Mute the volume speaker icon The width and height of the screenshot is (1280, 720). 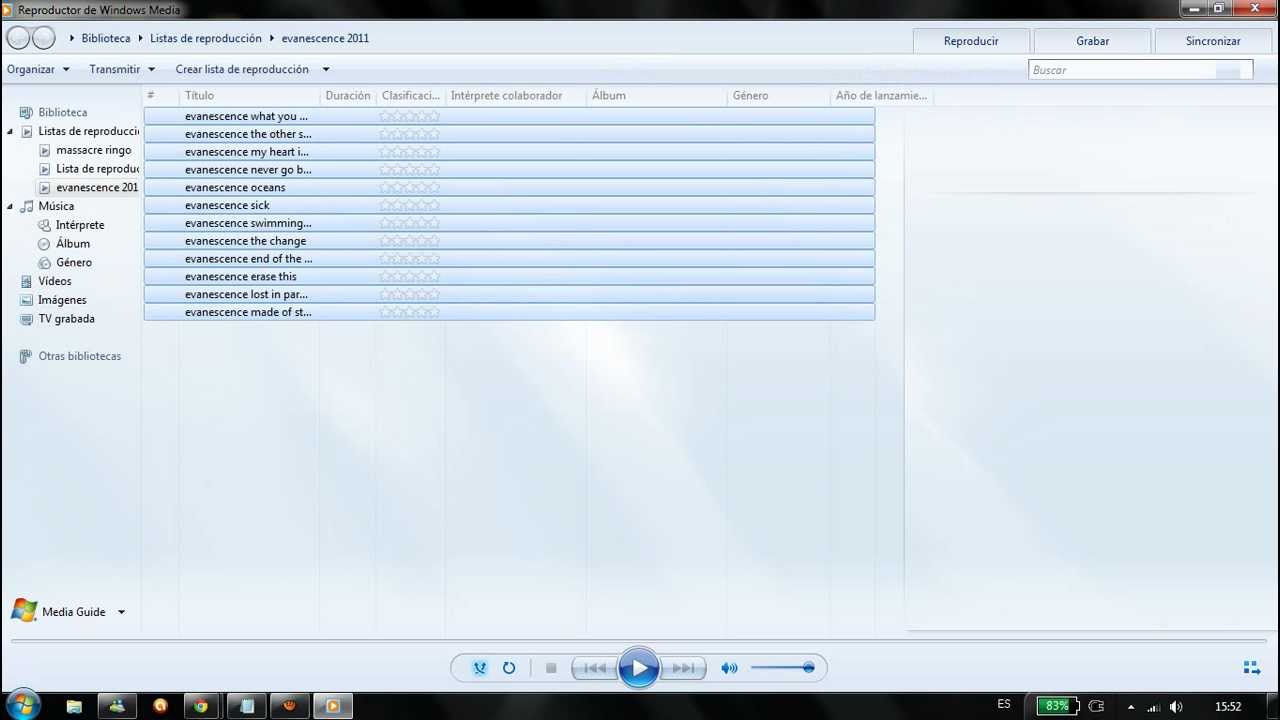coord(730,668)
